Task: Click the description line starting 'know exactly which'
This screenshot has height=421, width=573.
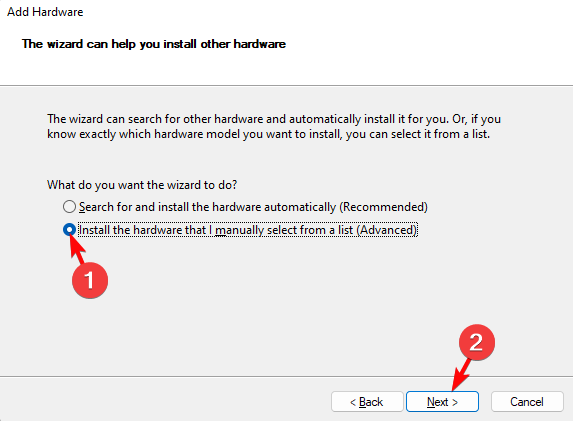Action: click(269, 134)
